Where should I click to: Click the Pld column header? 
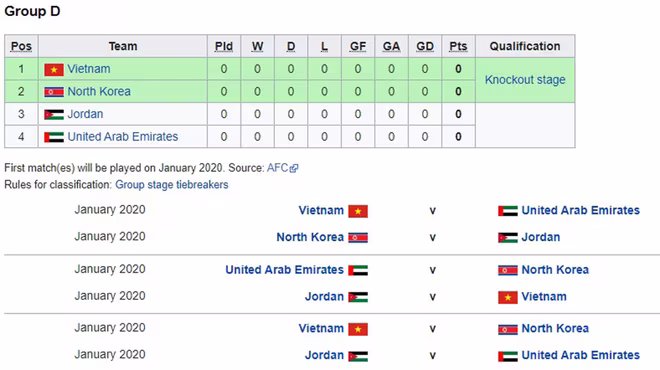(x=224, y=46)
